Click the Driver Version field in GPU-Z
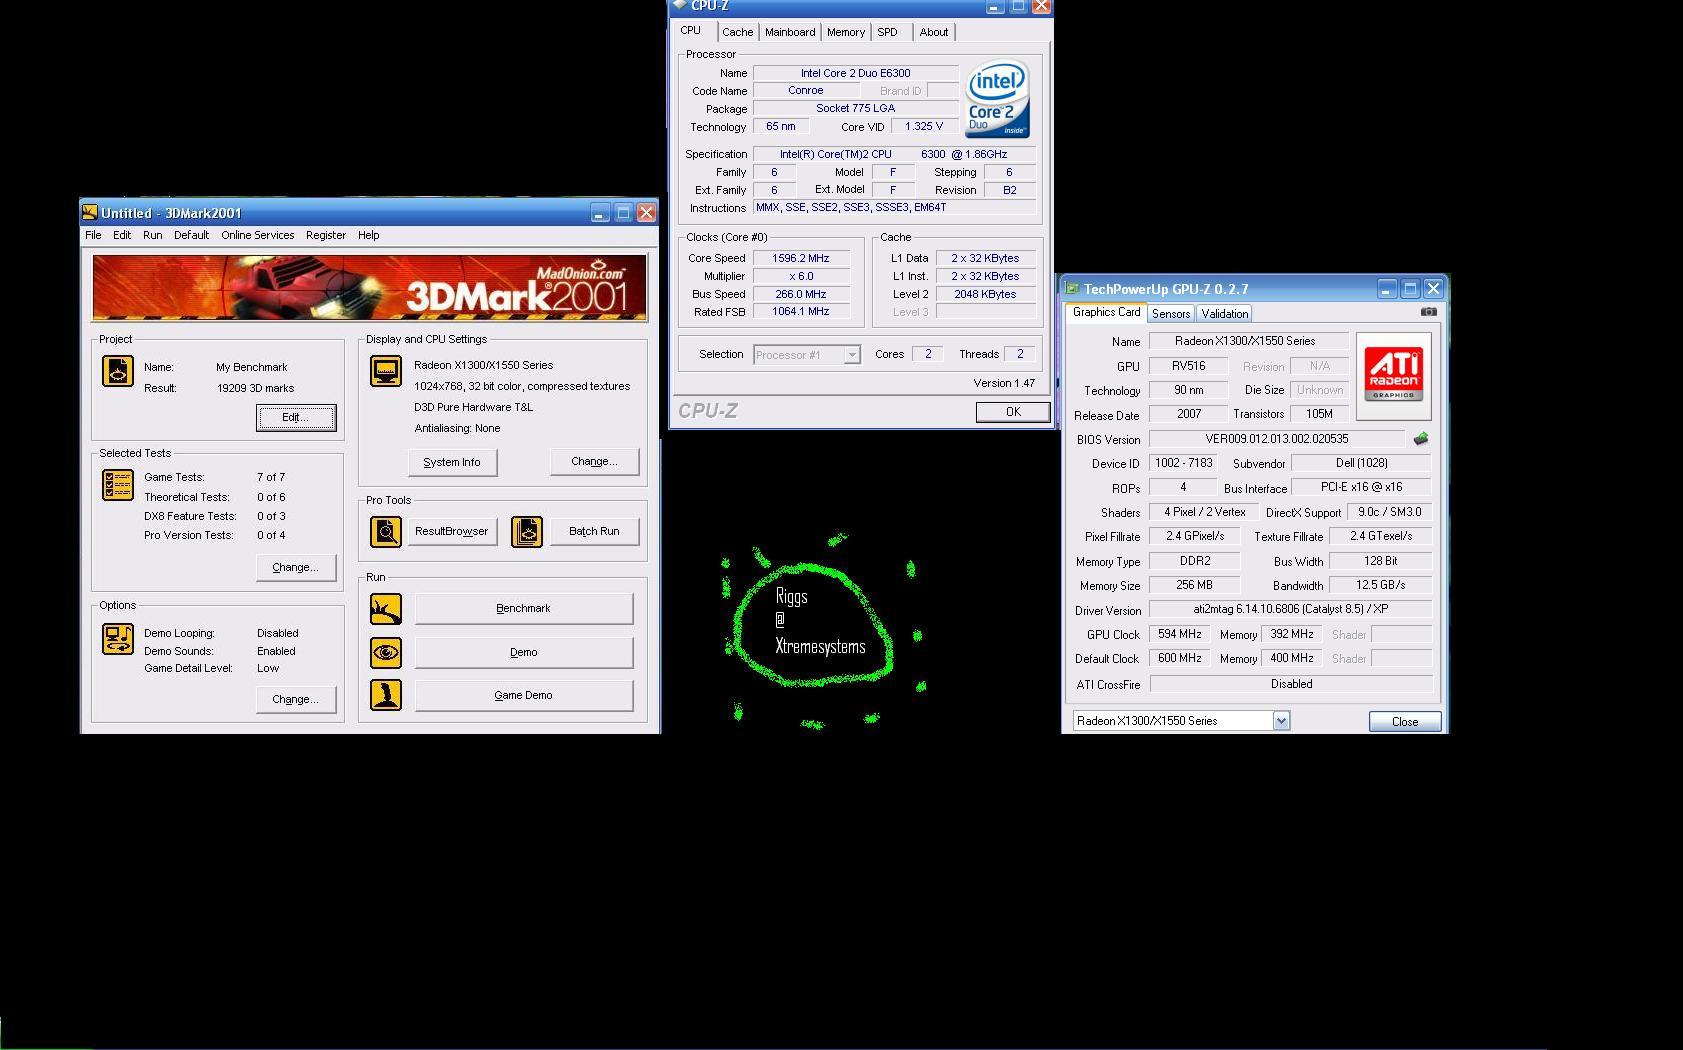 click(1291, 608)
